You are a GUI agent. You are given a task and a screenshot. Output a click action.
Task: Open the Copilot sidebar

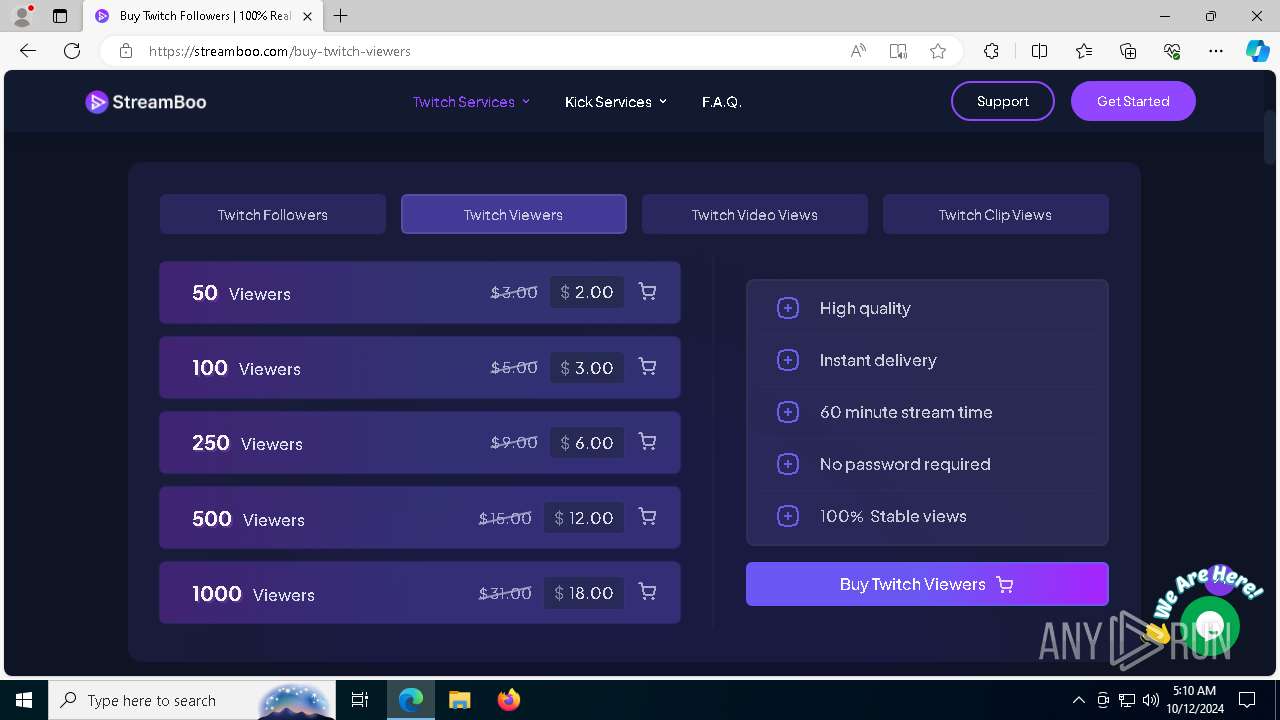(1257, 51)
